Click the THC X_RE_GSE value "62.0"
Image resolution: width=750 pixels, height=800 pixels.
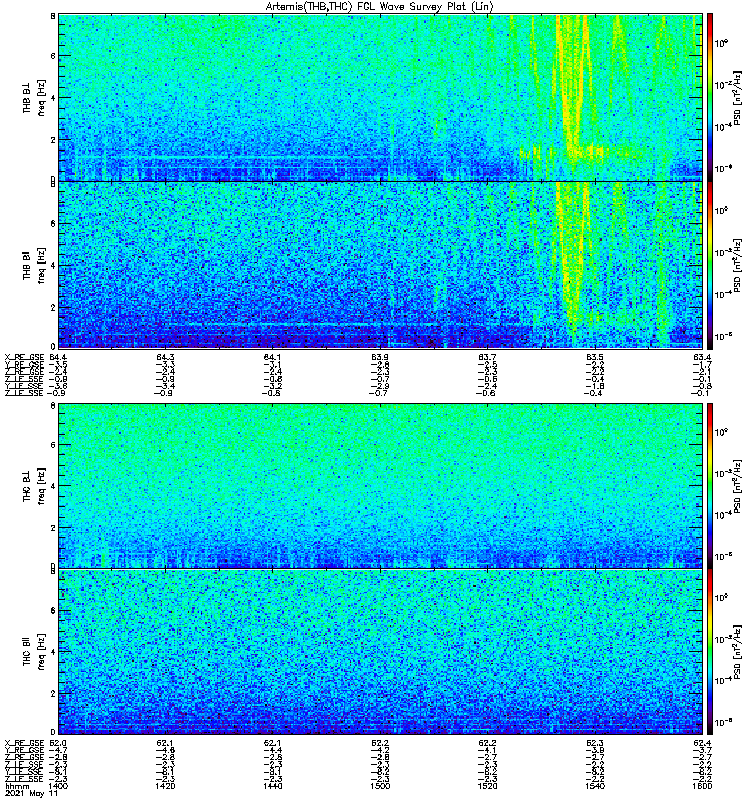pyautogui.click(x=58, y=743)
